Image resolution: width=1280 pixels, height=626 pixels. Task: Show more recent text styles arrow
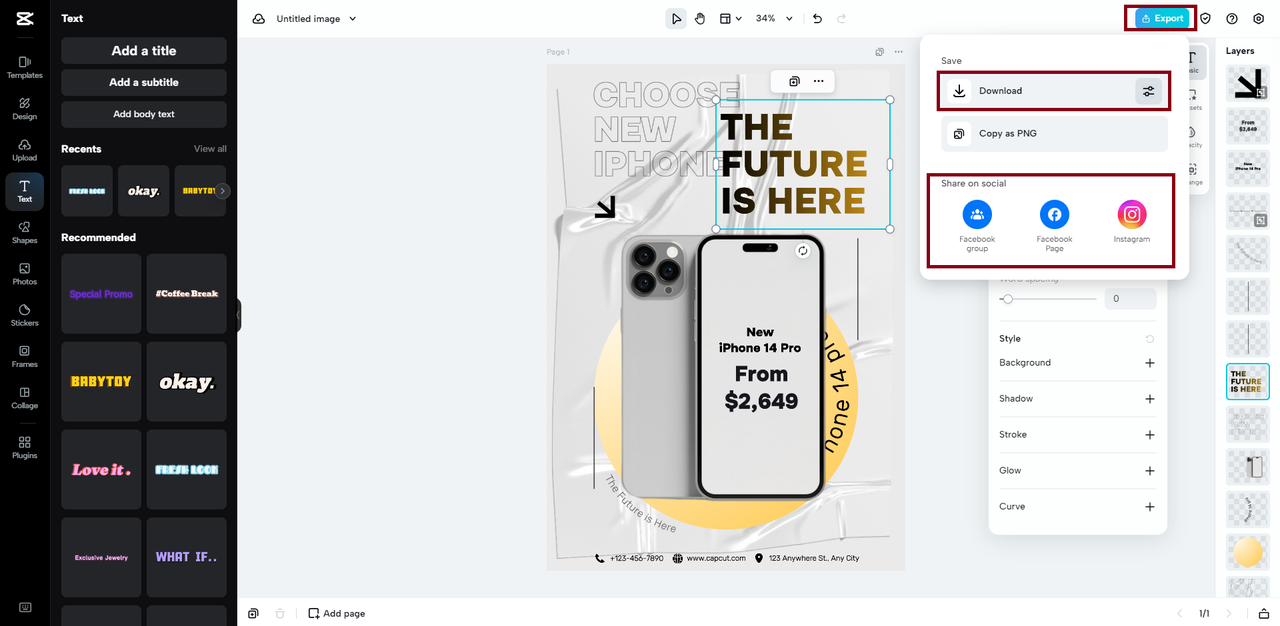(x=223, y=191)
